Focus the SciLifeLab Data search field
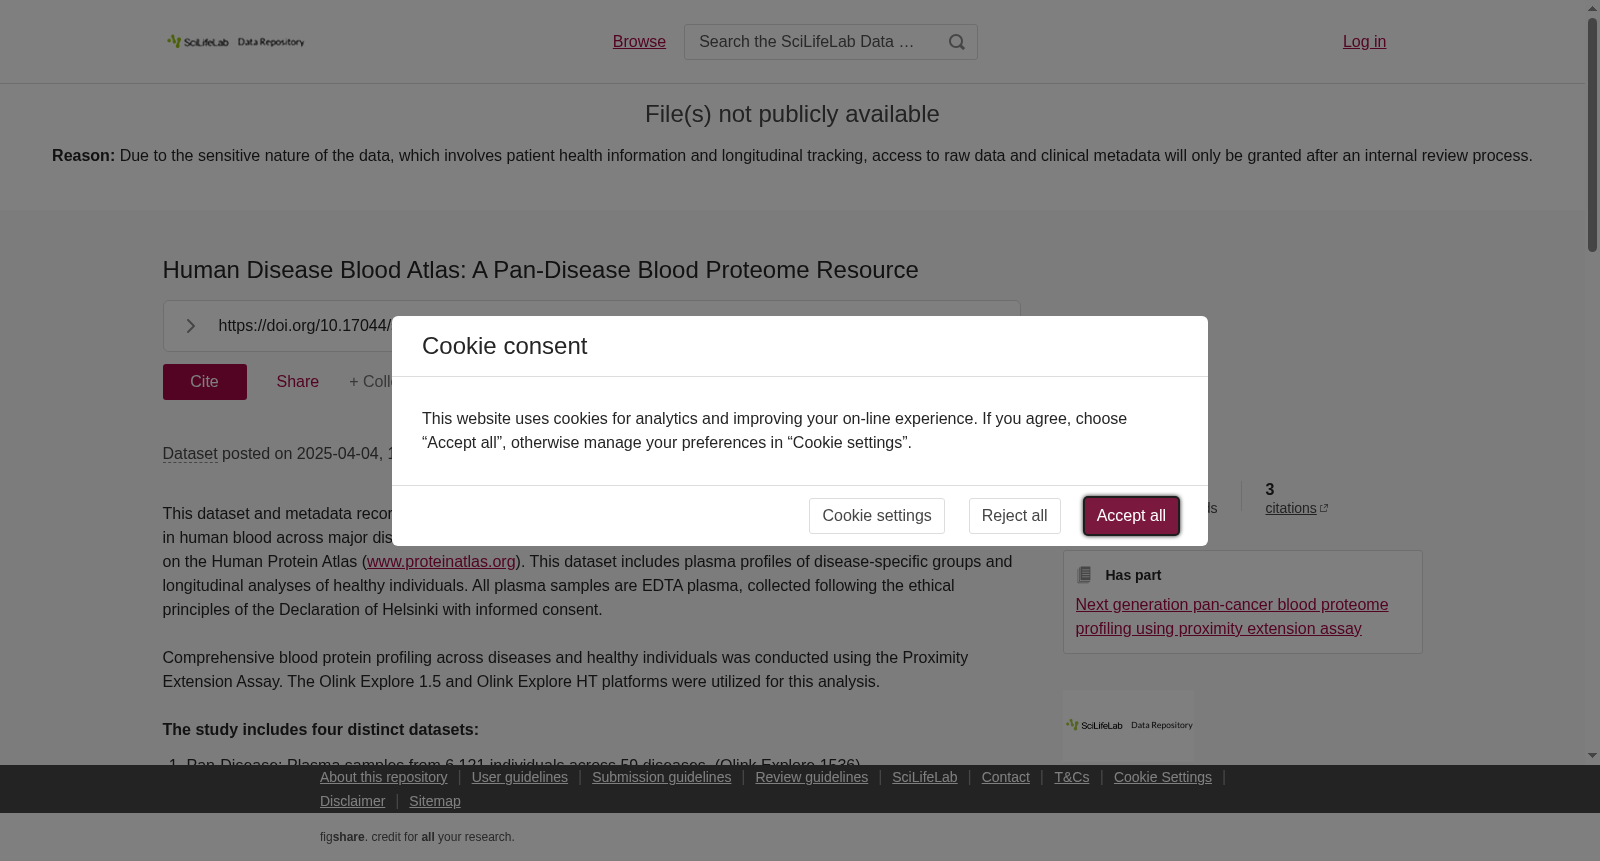Screen dimensions: 1600x861 810,42
